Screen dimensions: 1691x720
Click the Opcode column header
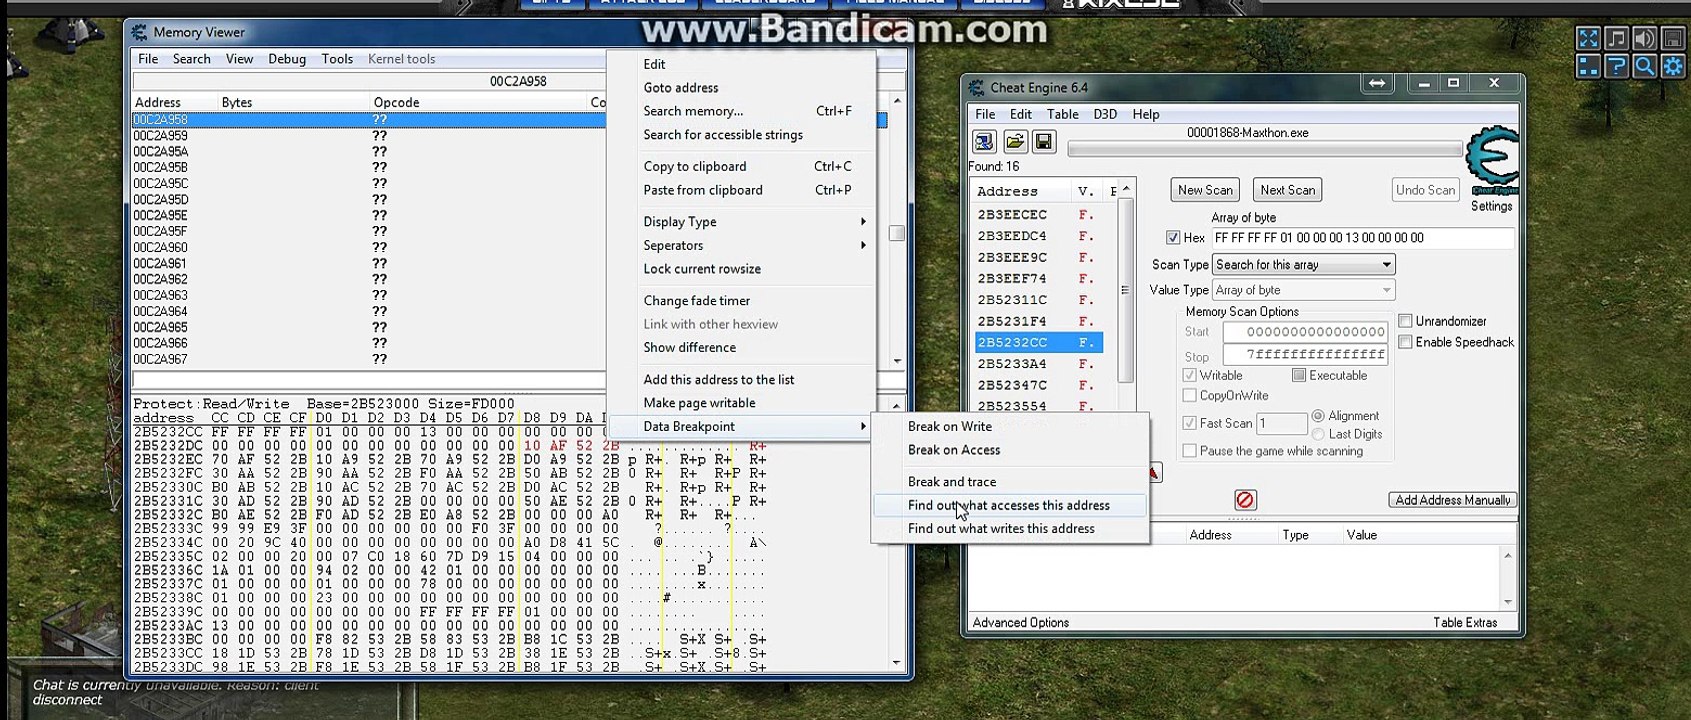[396, 103]
